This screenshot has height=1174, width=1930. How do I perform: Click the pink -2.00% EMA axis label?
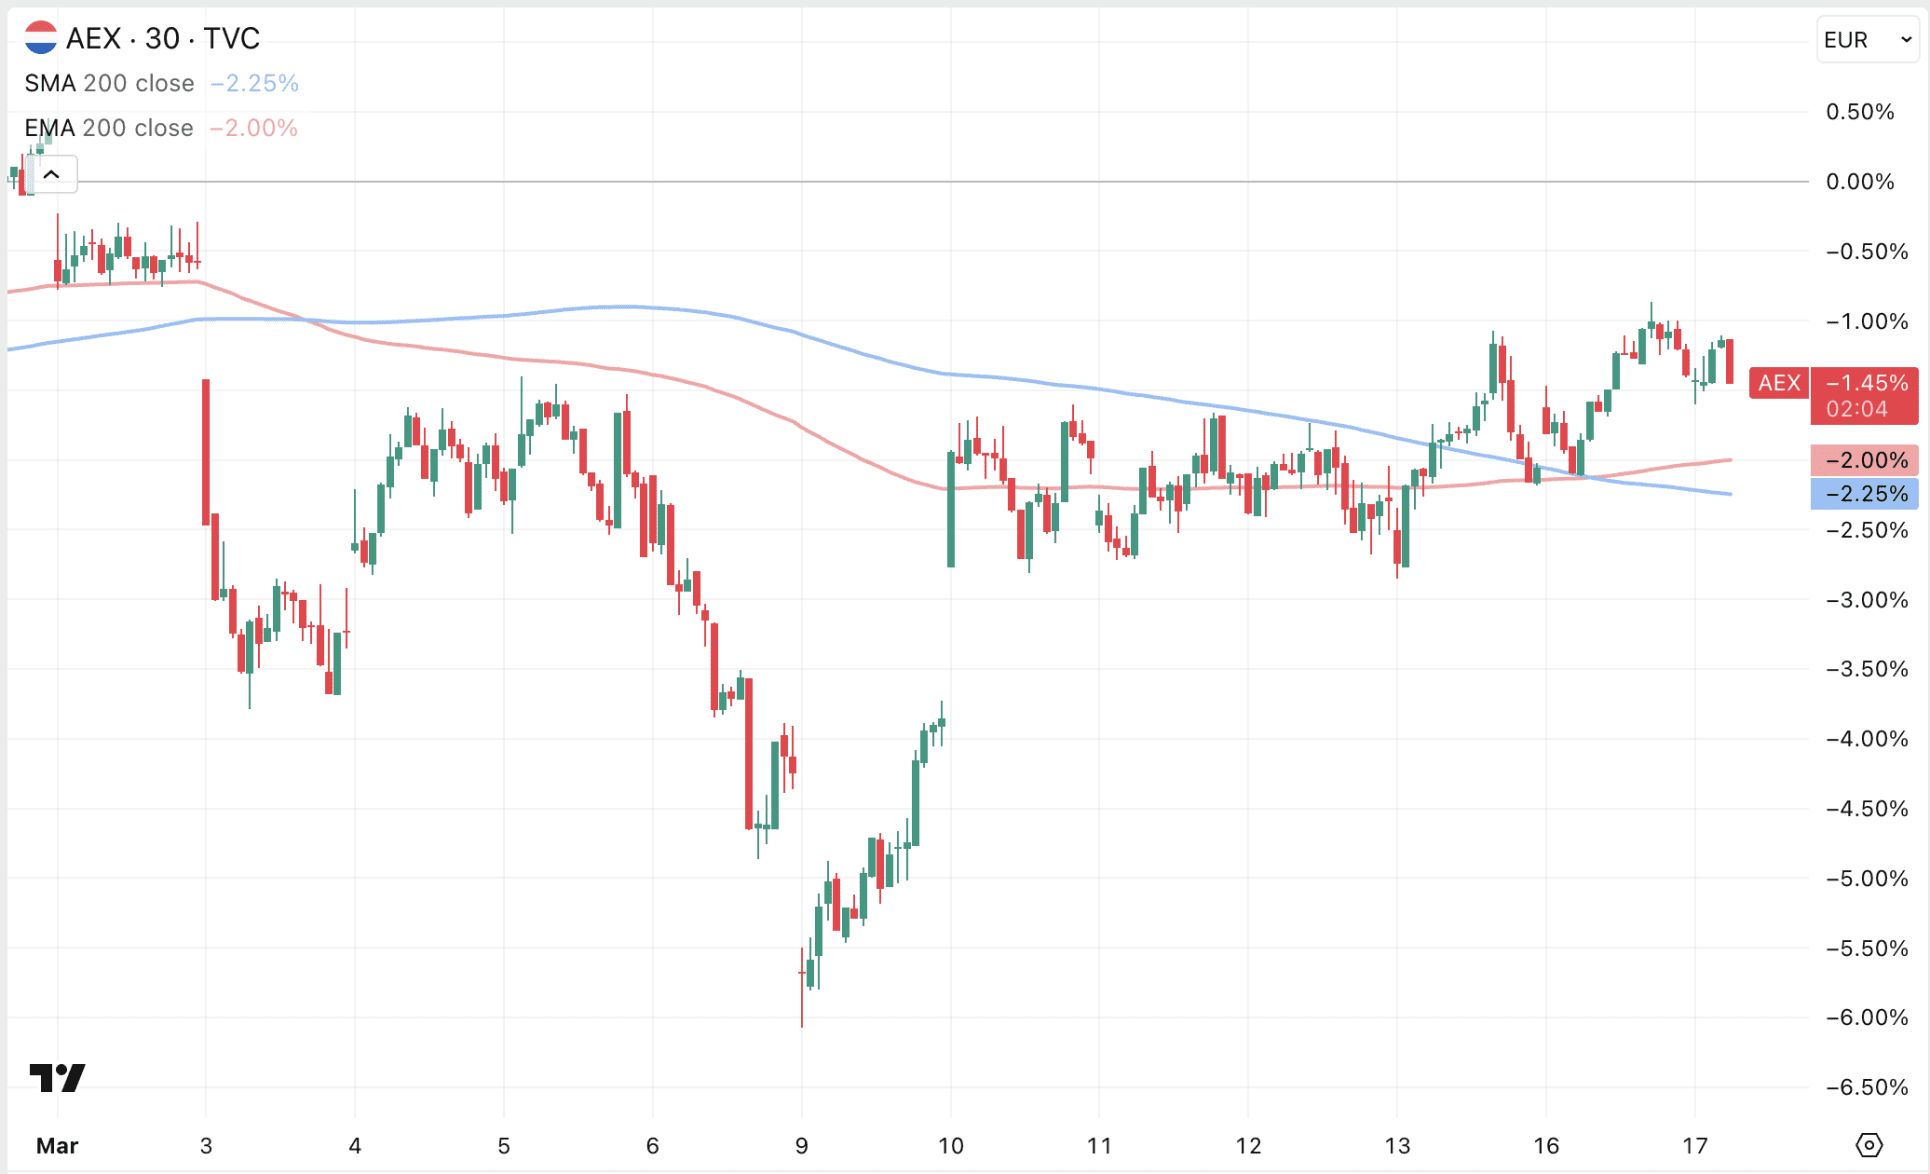click(1865, 460)
